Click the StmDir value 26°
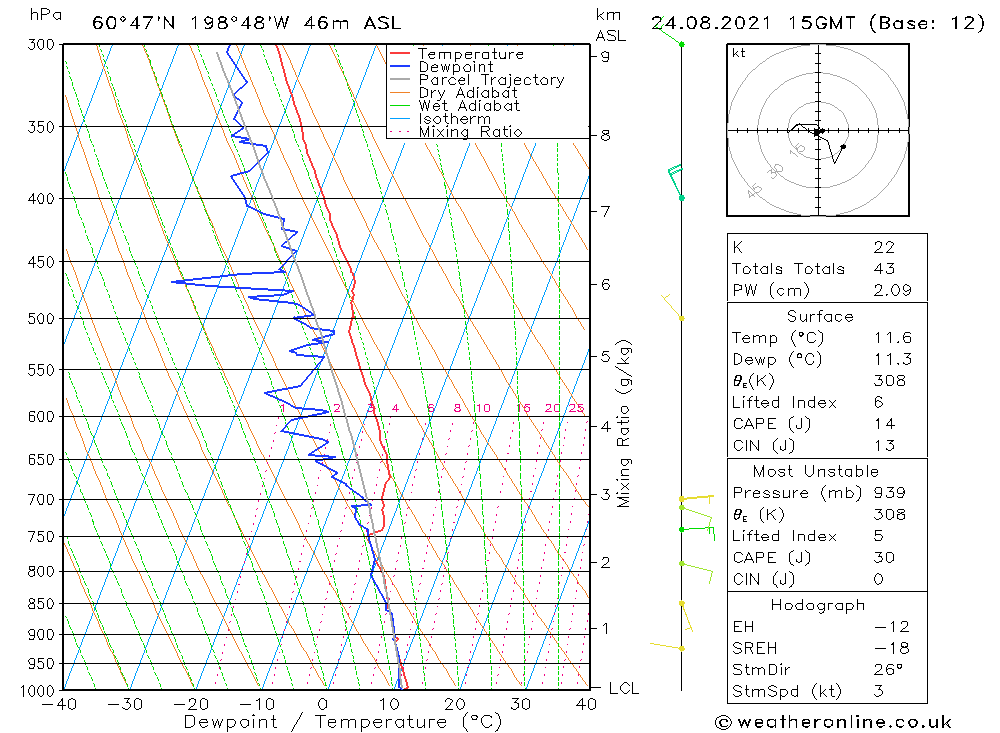Image resolution: width=1000 pixels, height=733 pixels. [888, 670]
